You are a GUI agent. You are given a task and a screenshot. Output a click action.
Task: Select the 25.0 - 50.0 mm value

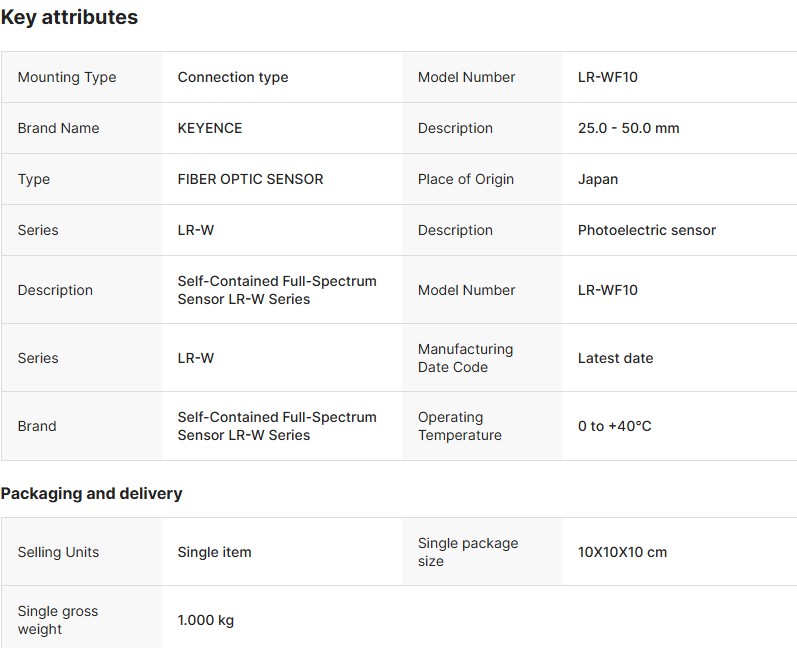tap(628, 128)
